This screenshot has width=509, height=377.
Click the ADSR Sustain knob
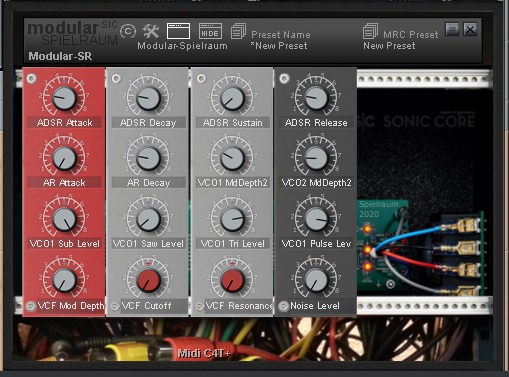232,98
